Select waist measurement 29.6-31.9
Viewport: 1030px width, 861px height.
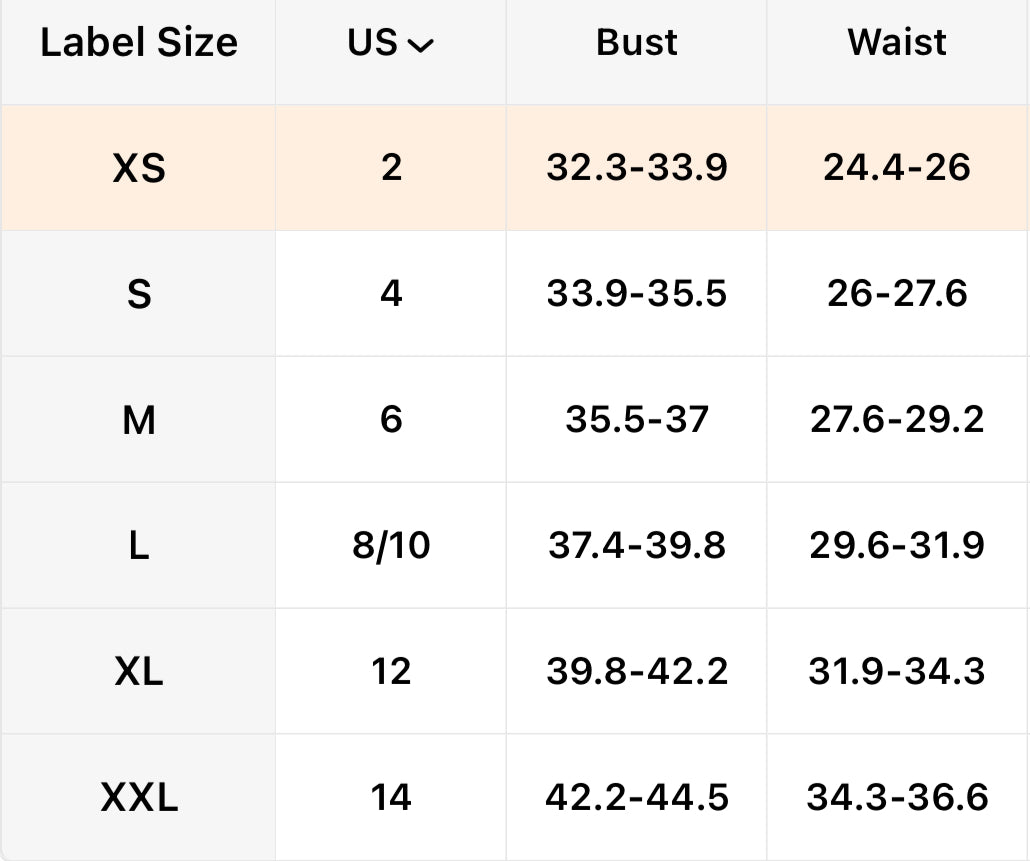click(897, 546)
